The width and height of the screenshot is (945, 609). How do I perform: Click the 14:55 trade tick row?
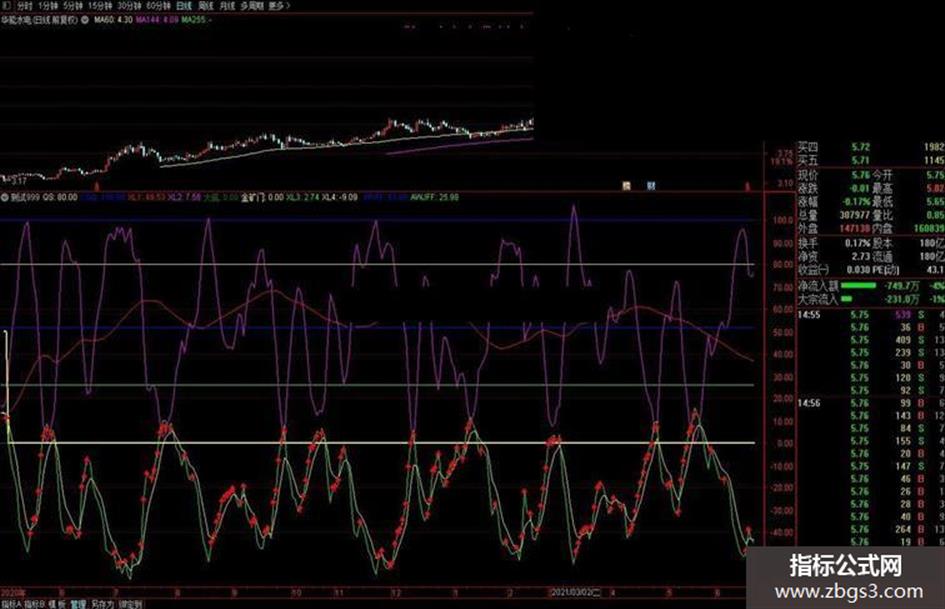tap(871, 315)
